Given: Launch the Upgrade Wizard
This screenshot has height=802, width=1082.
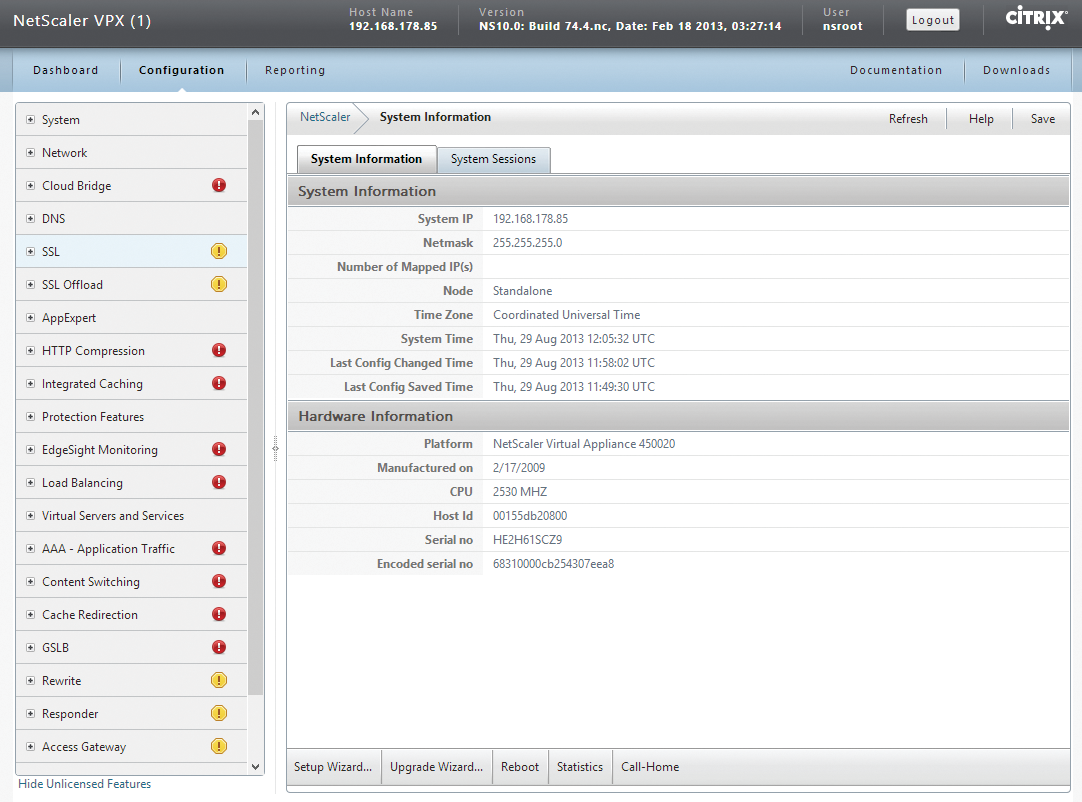Looking at the screenshot, I should point(437,767).
